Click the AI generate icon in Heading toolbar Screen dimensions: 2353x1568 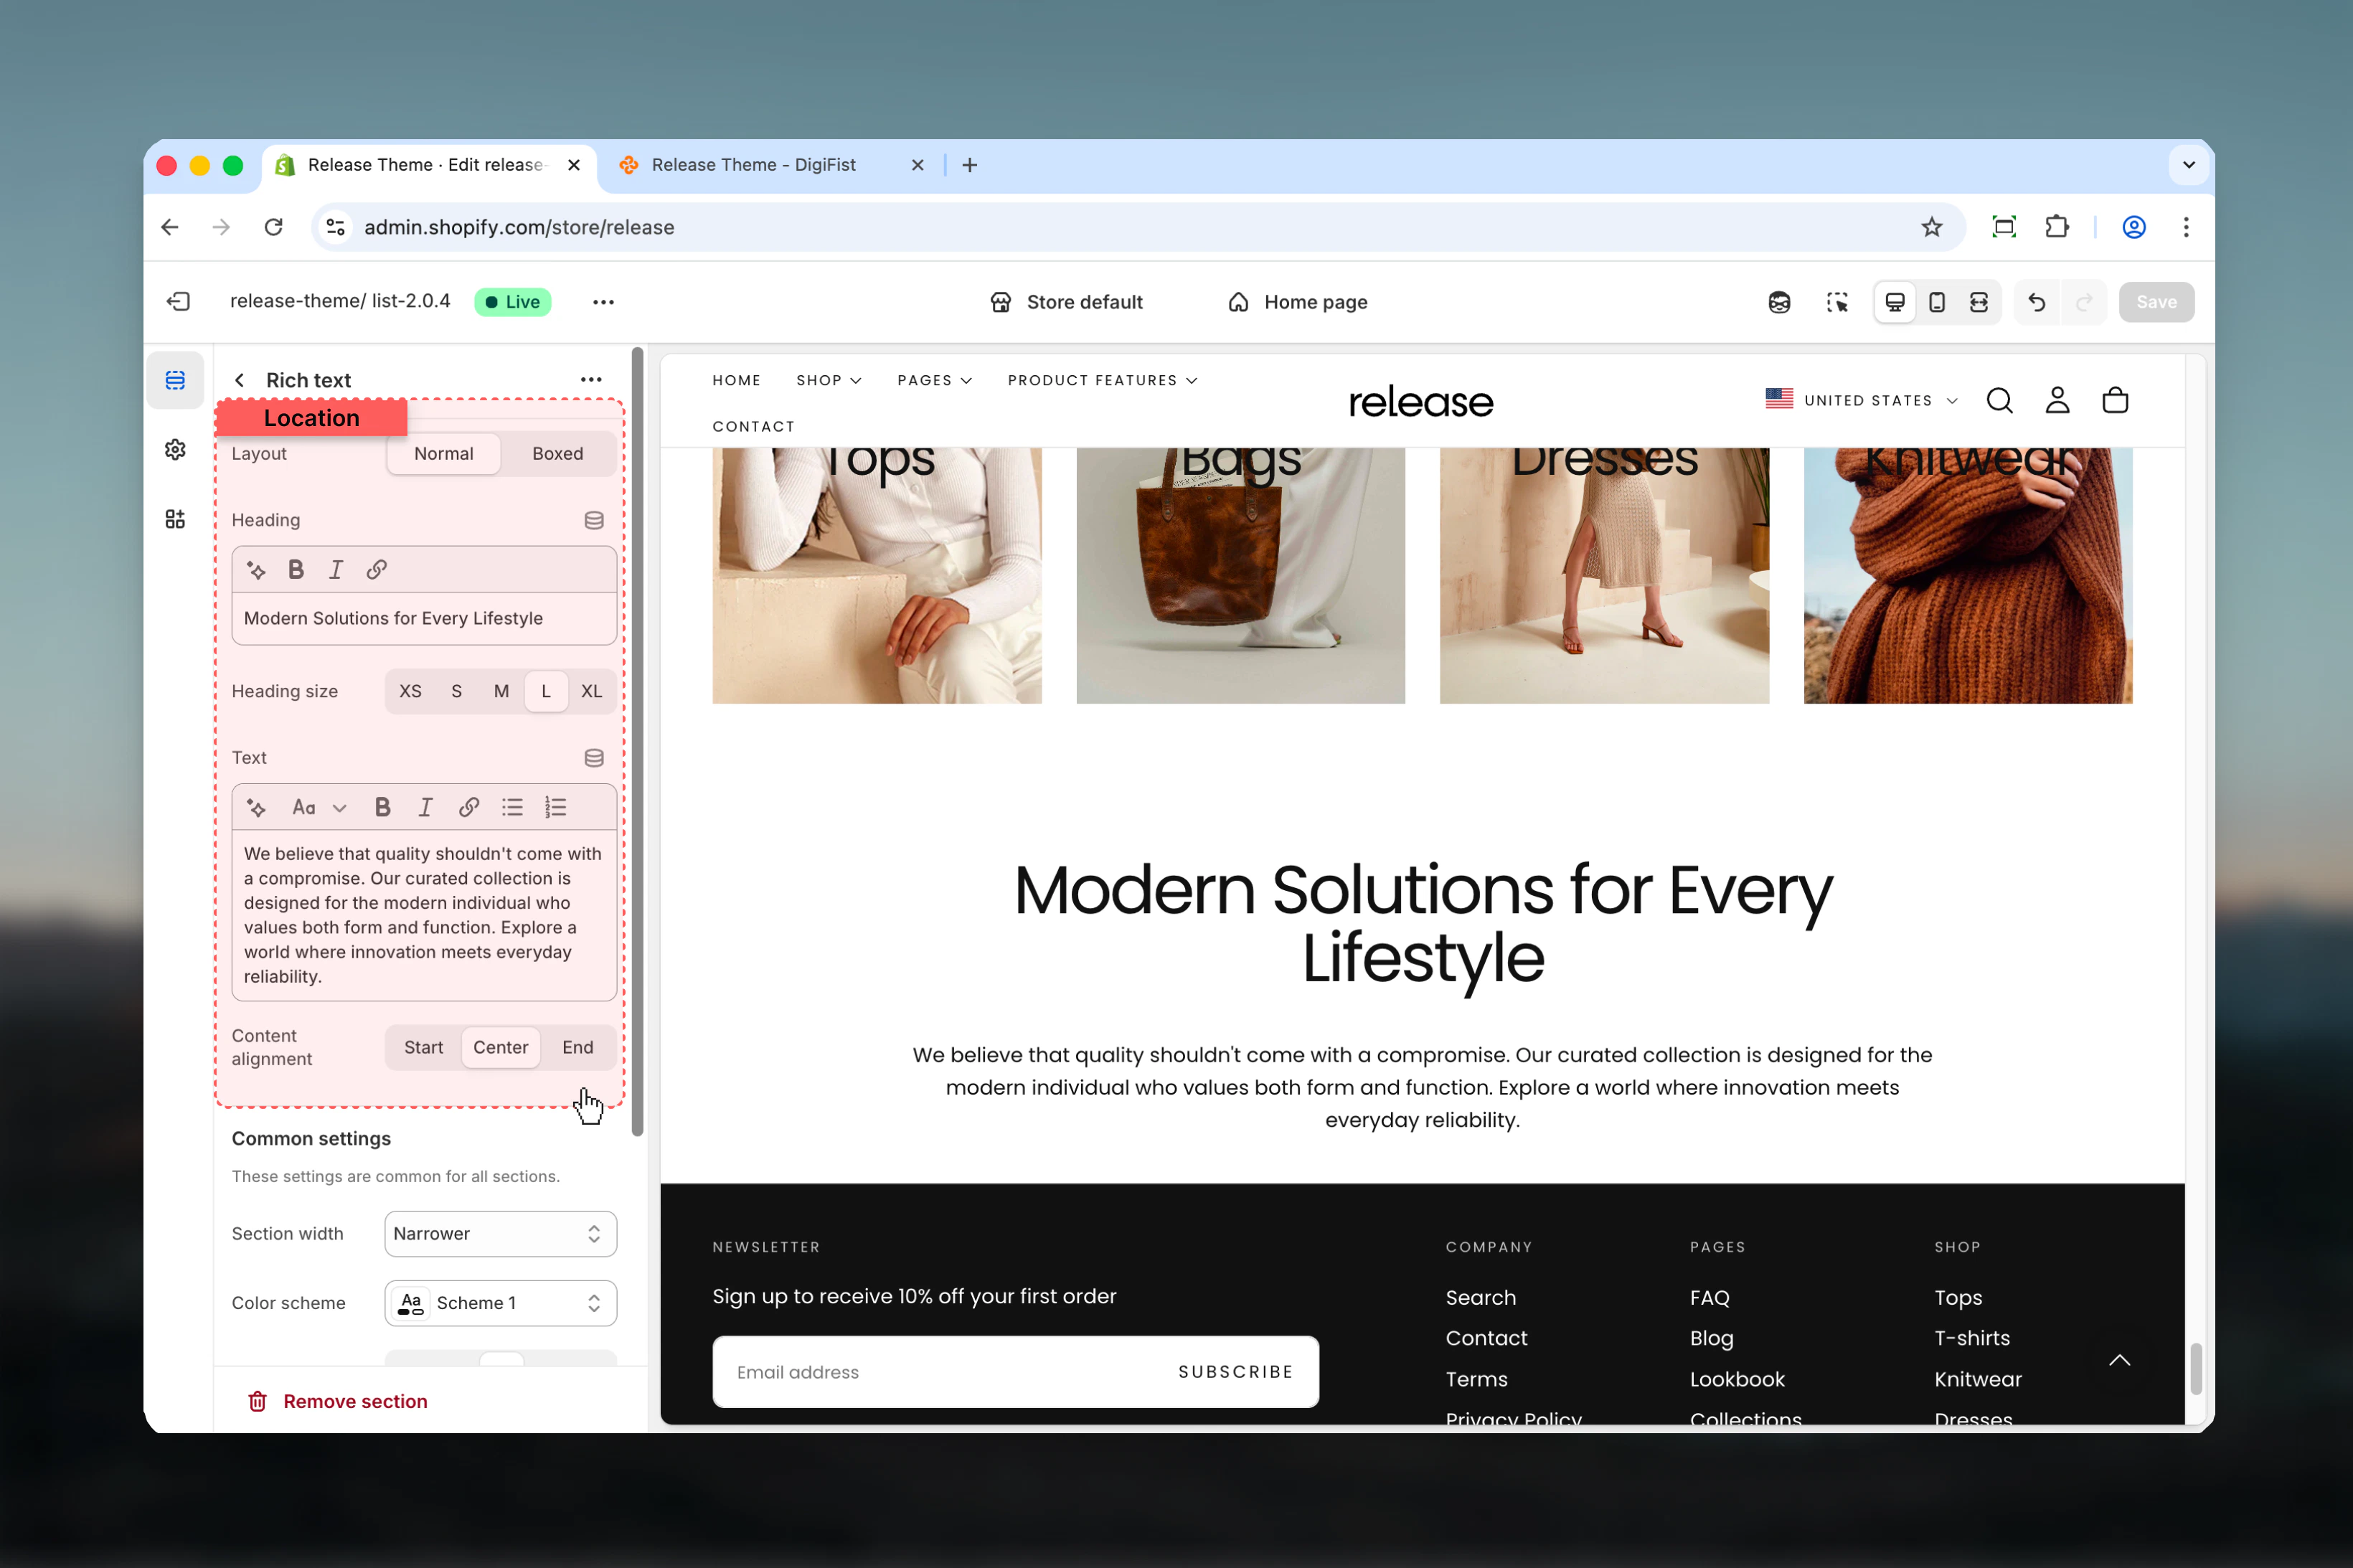[256, 570]
